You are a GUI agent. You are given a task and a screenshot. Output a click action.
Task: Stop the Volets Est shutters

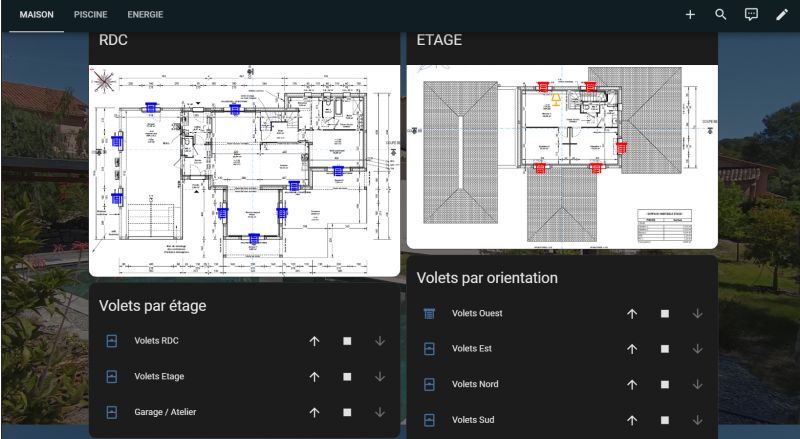665,349
